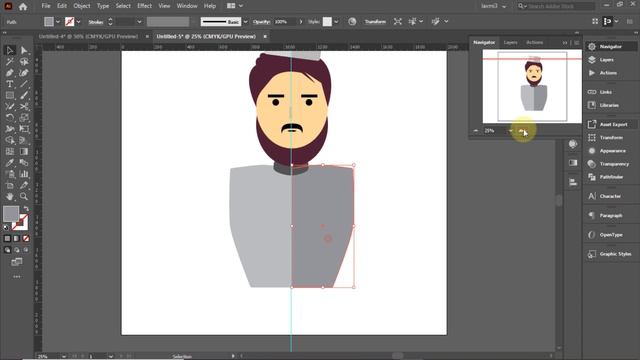640x360 pixels.
Task: Open stroke weight dropdown
Action: (x=140, y=22)
